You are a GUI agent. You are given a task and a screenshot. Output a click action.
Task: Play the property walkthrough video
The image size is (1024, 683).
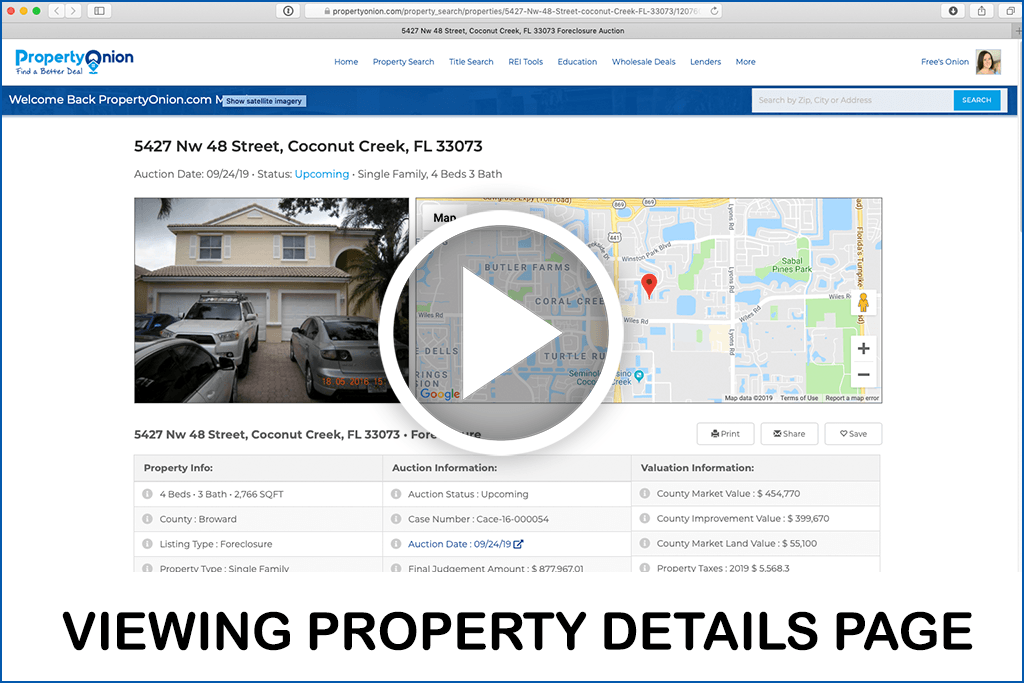[512, 330]
